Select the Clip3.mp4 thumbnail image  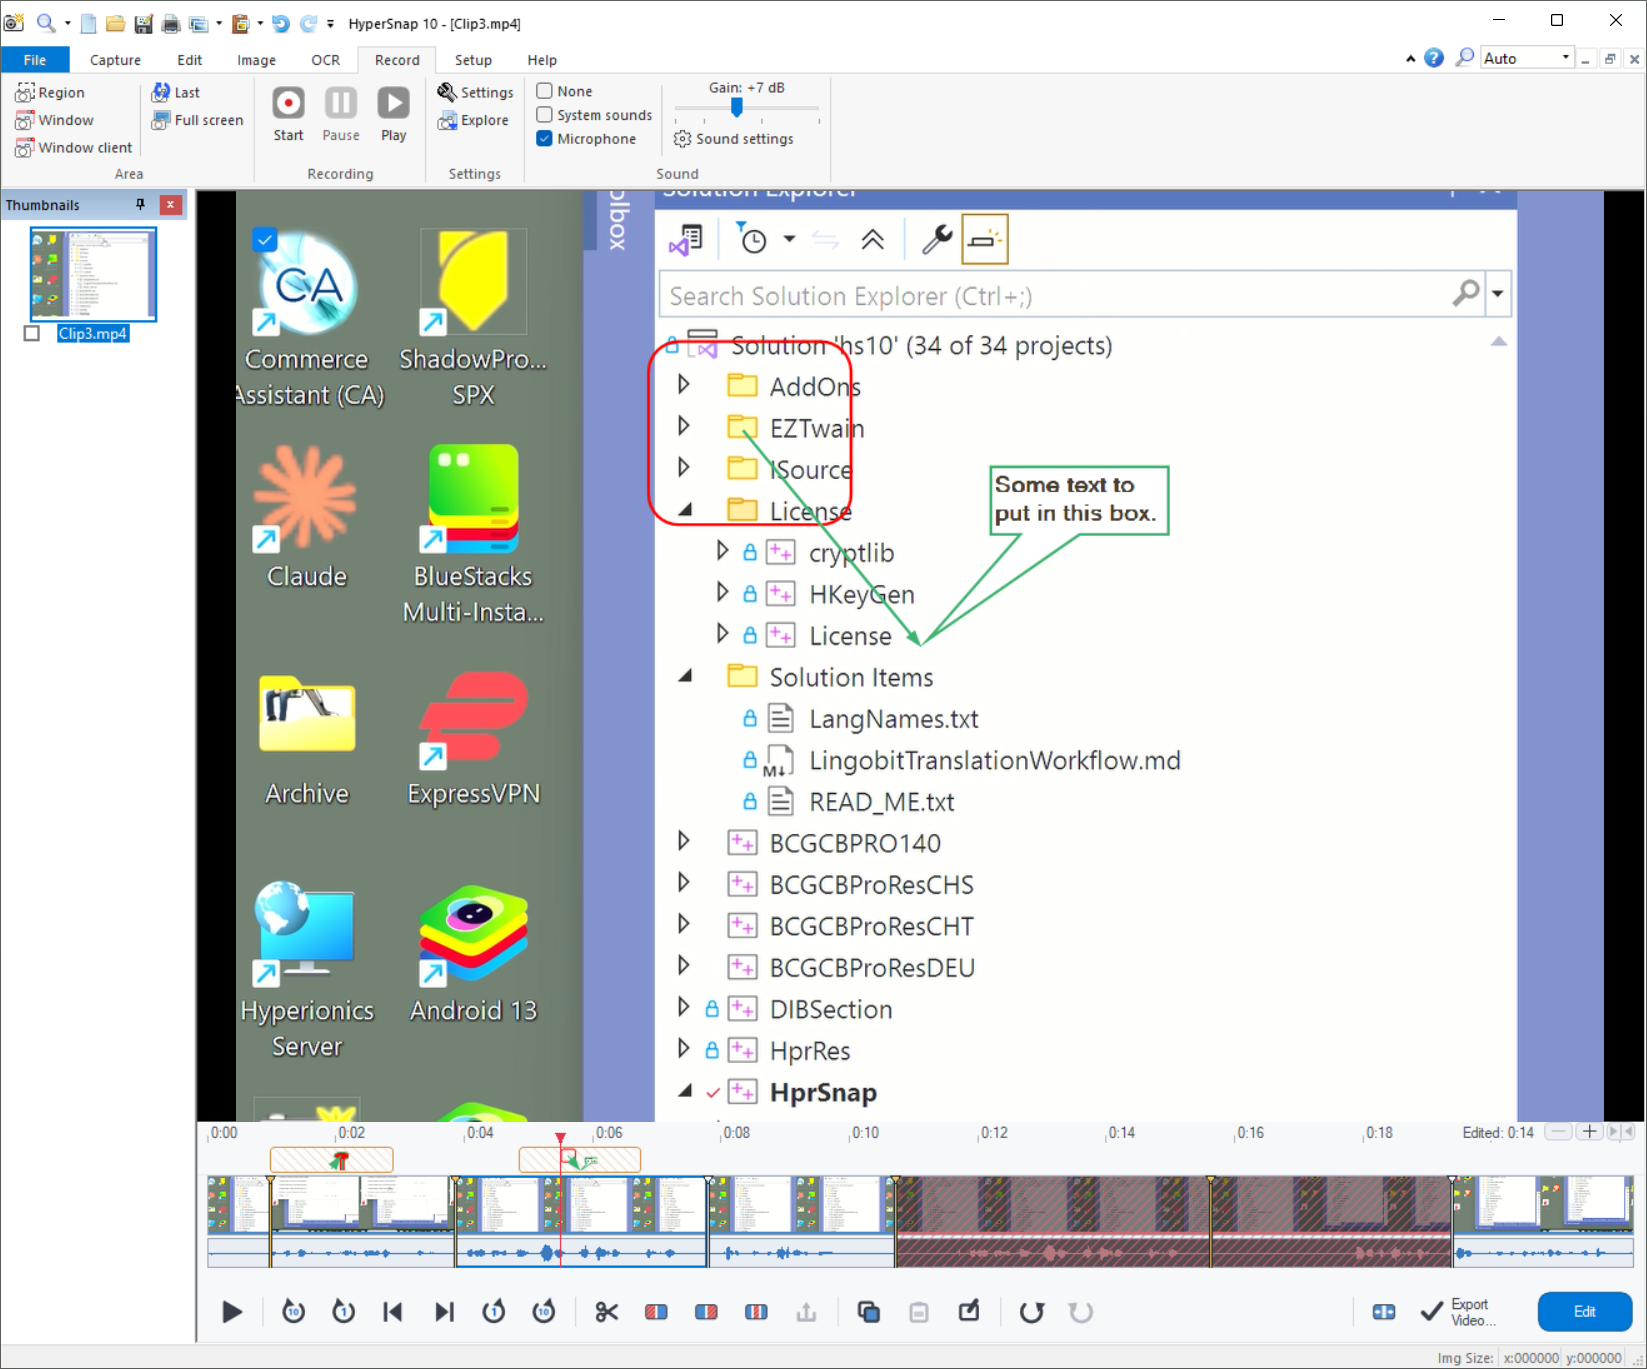(93, 273)
